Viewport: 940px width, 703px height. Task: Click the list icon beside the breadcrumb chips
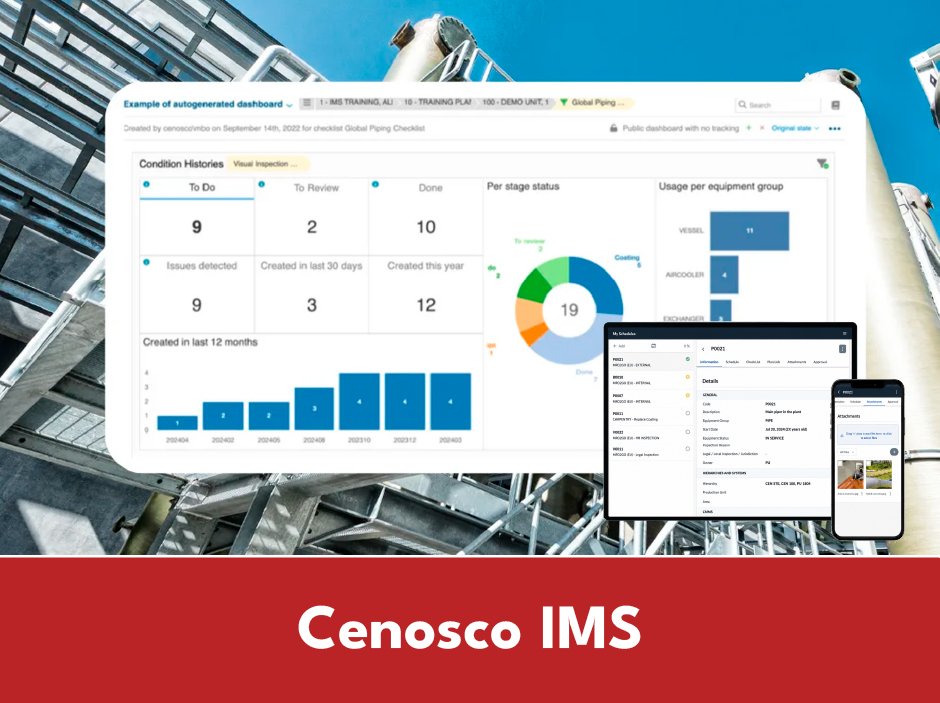[x=307, y=102]
